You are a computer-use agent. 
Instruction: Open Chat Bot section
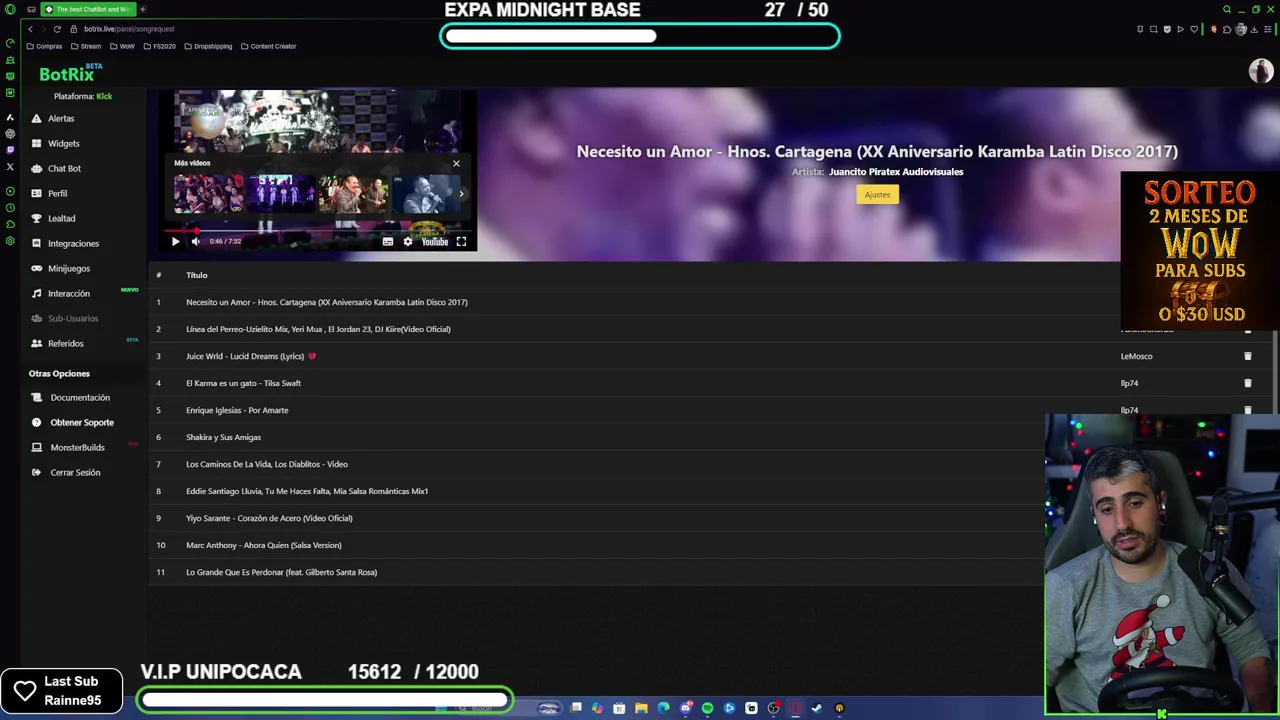point(64,168)
